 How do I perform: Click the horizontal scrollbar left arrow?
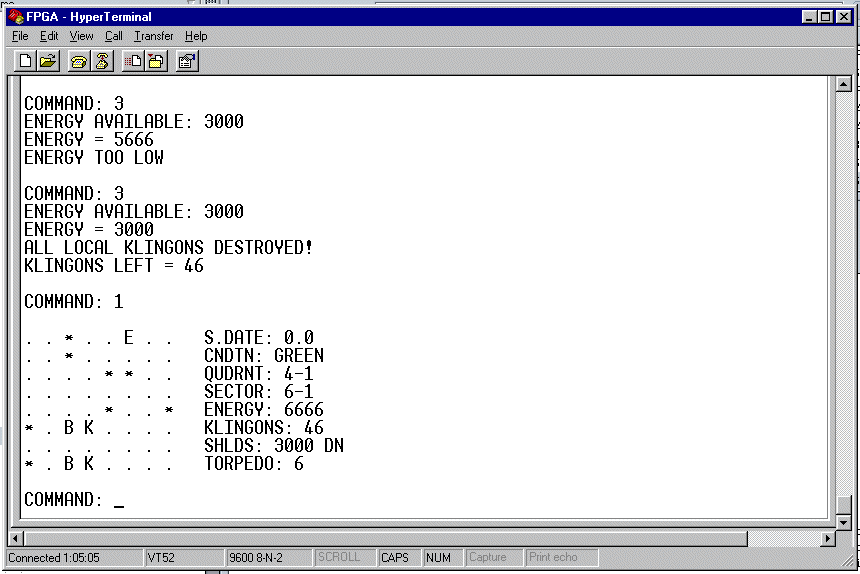tap(17, 539)
